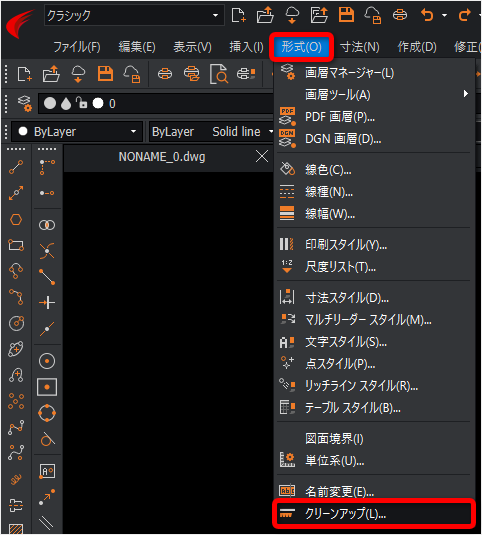Screen dimensions: 482x535
Task: Click the Undo arrow icon
Action: (x=427, y=15)
